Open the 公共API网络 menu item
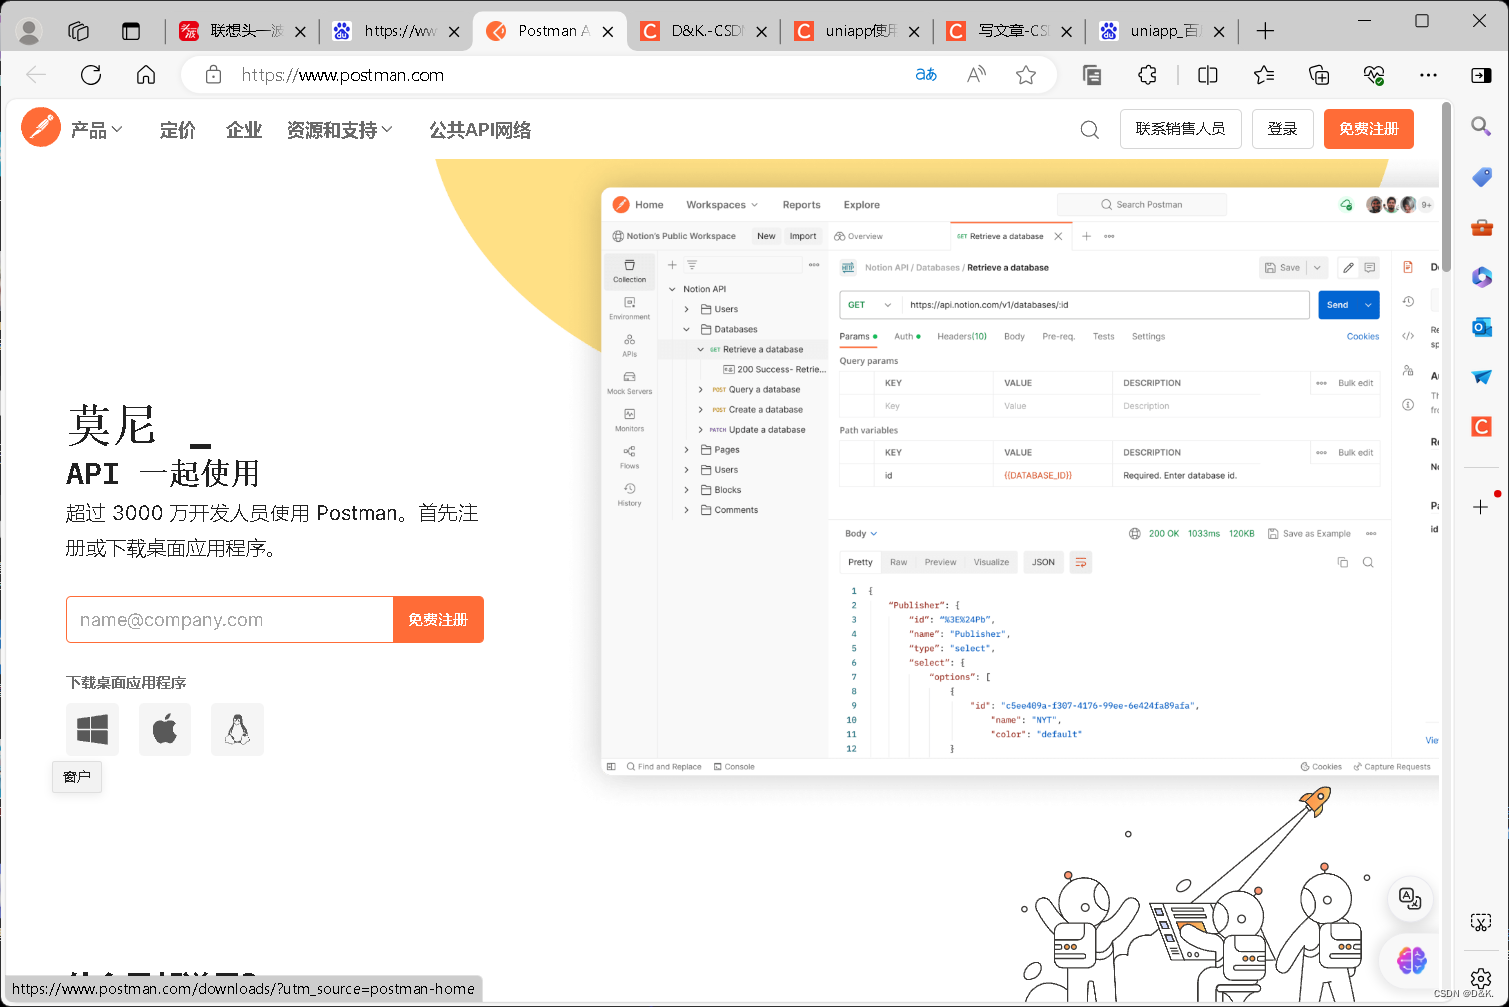This screenshot has height=1007, width=1509. [x=480, y=130]
